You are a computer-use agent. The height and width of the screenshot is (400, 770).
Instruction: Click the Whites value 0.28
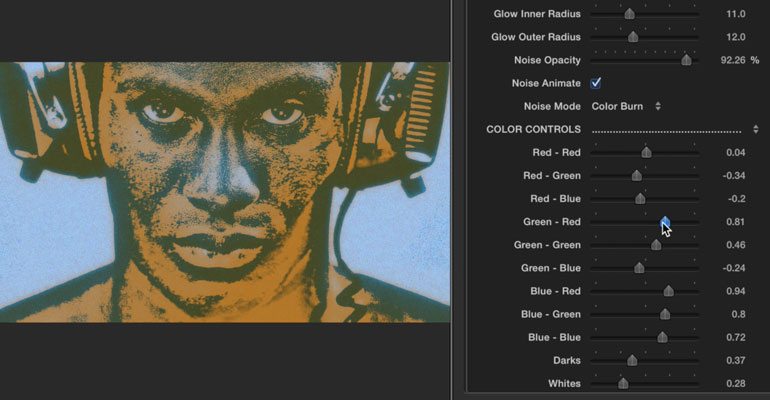tap(736, 383)
